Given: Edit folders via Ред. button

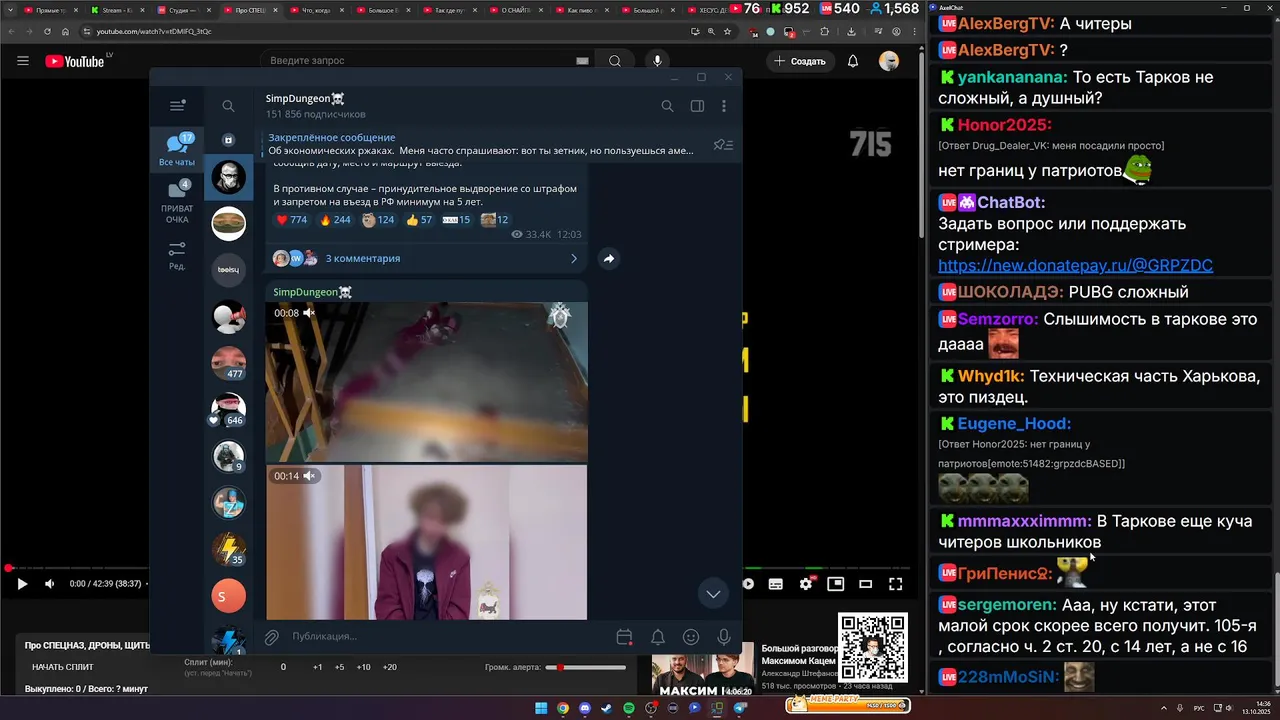Looking at the screenshot, I should point(177,256).
